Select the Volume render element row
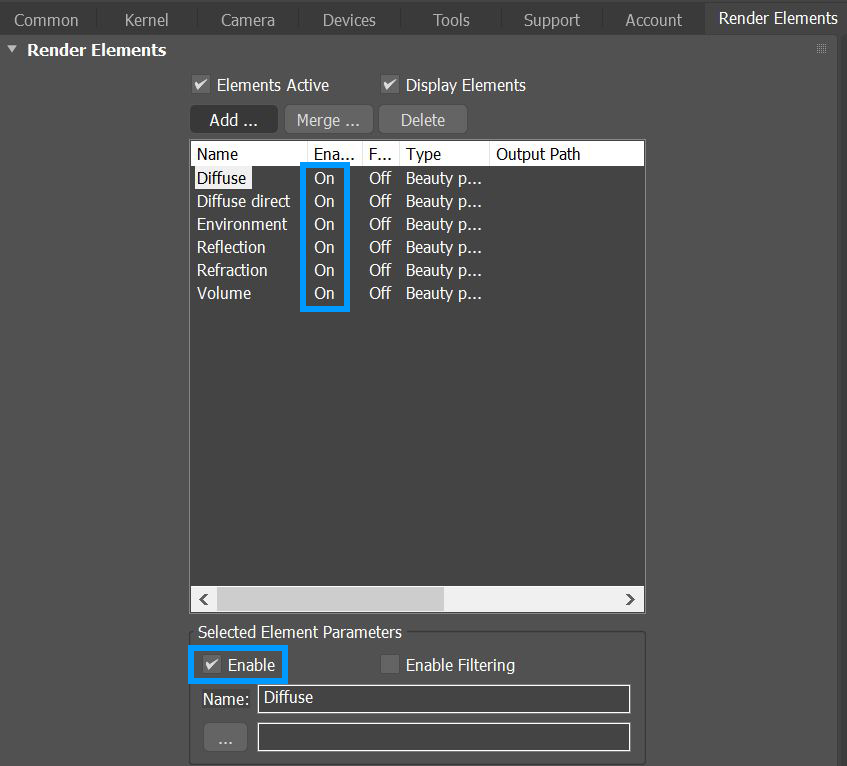 (x=224, y=293)
